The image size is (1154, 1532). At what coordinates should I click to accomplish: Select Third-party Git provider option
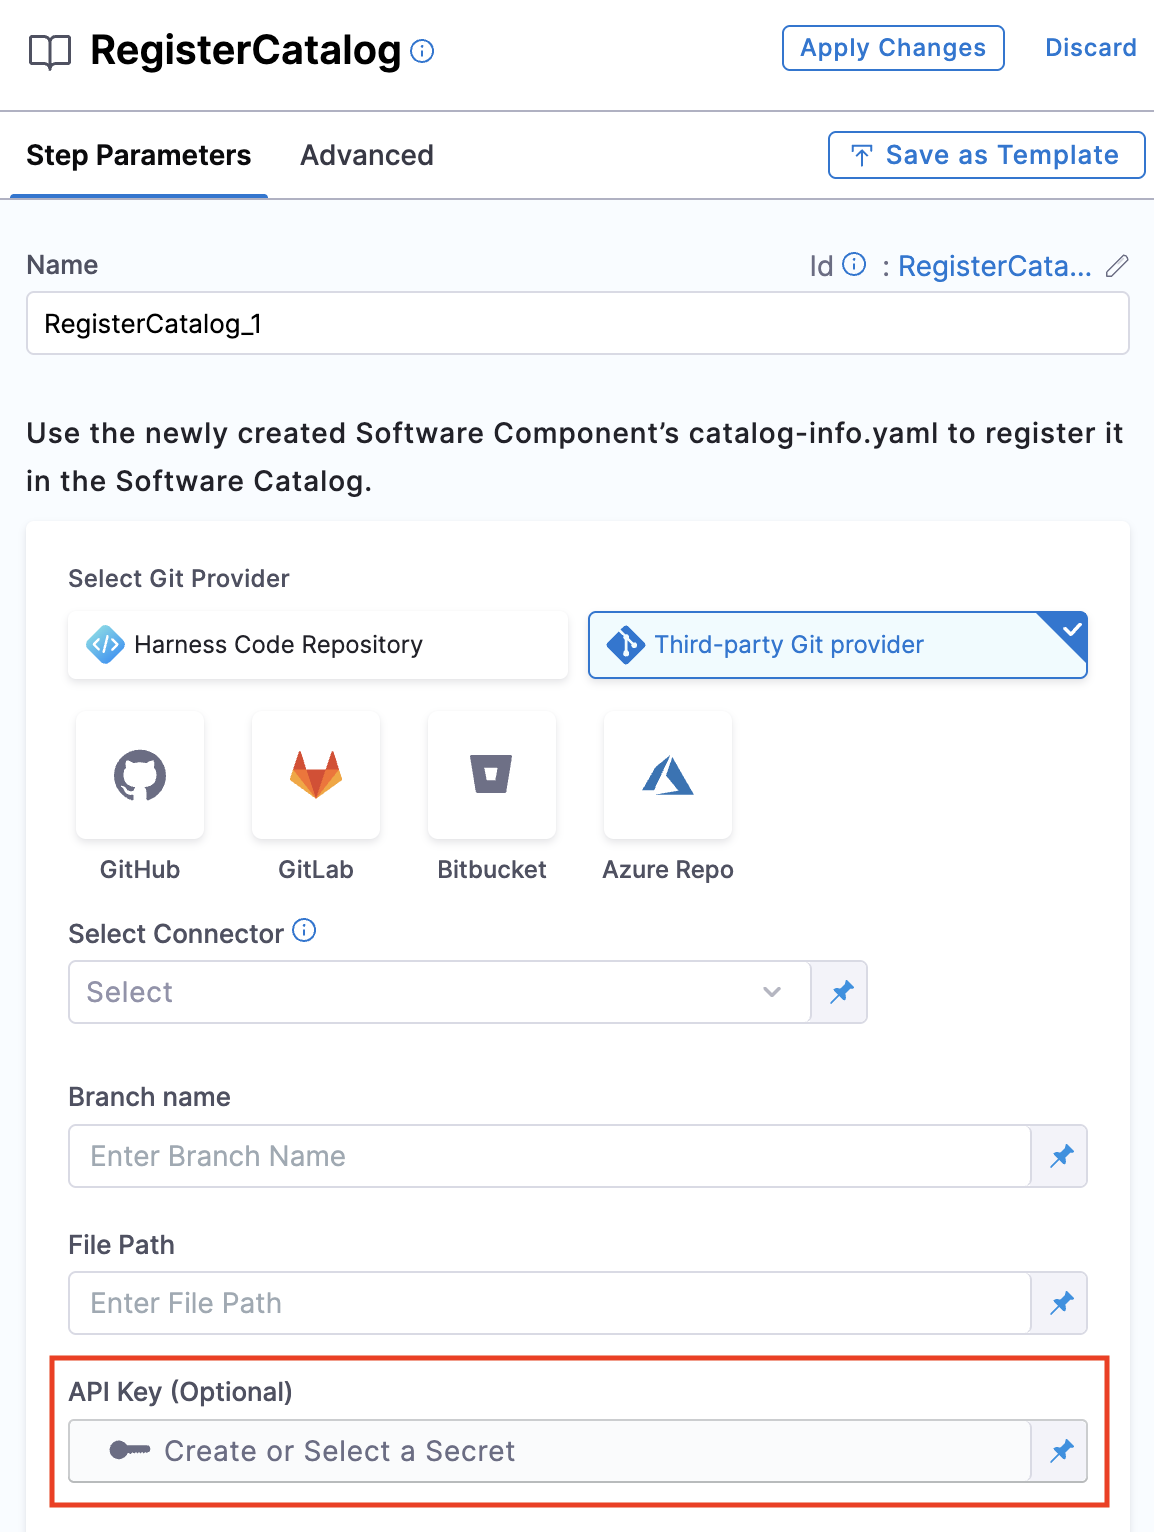(x=837, y=645)
